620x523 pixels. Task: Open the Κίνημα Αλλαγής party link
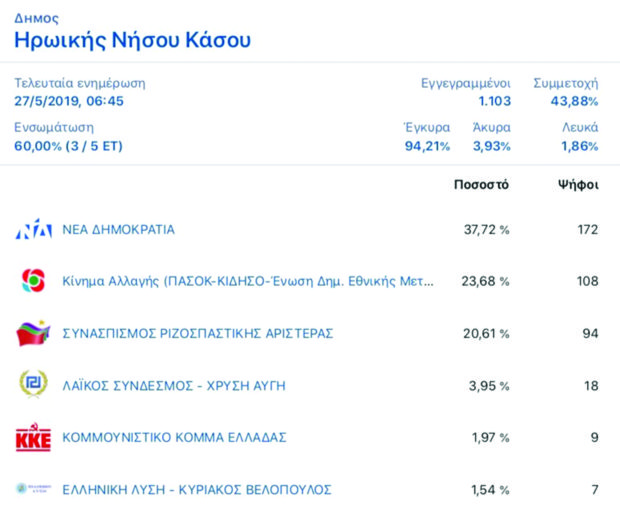pyautogui.click(x=248, y=282)
